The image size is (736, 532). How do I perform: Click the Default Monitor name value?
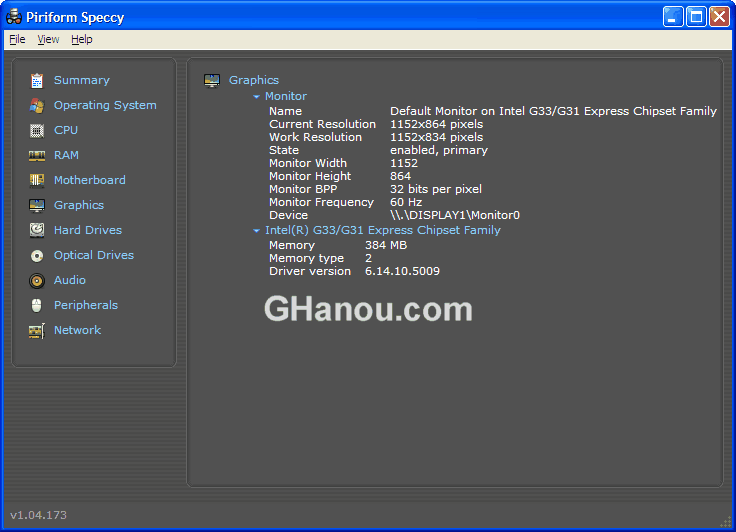tap(553, 111)
